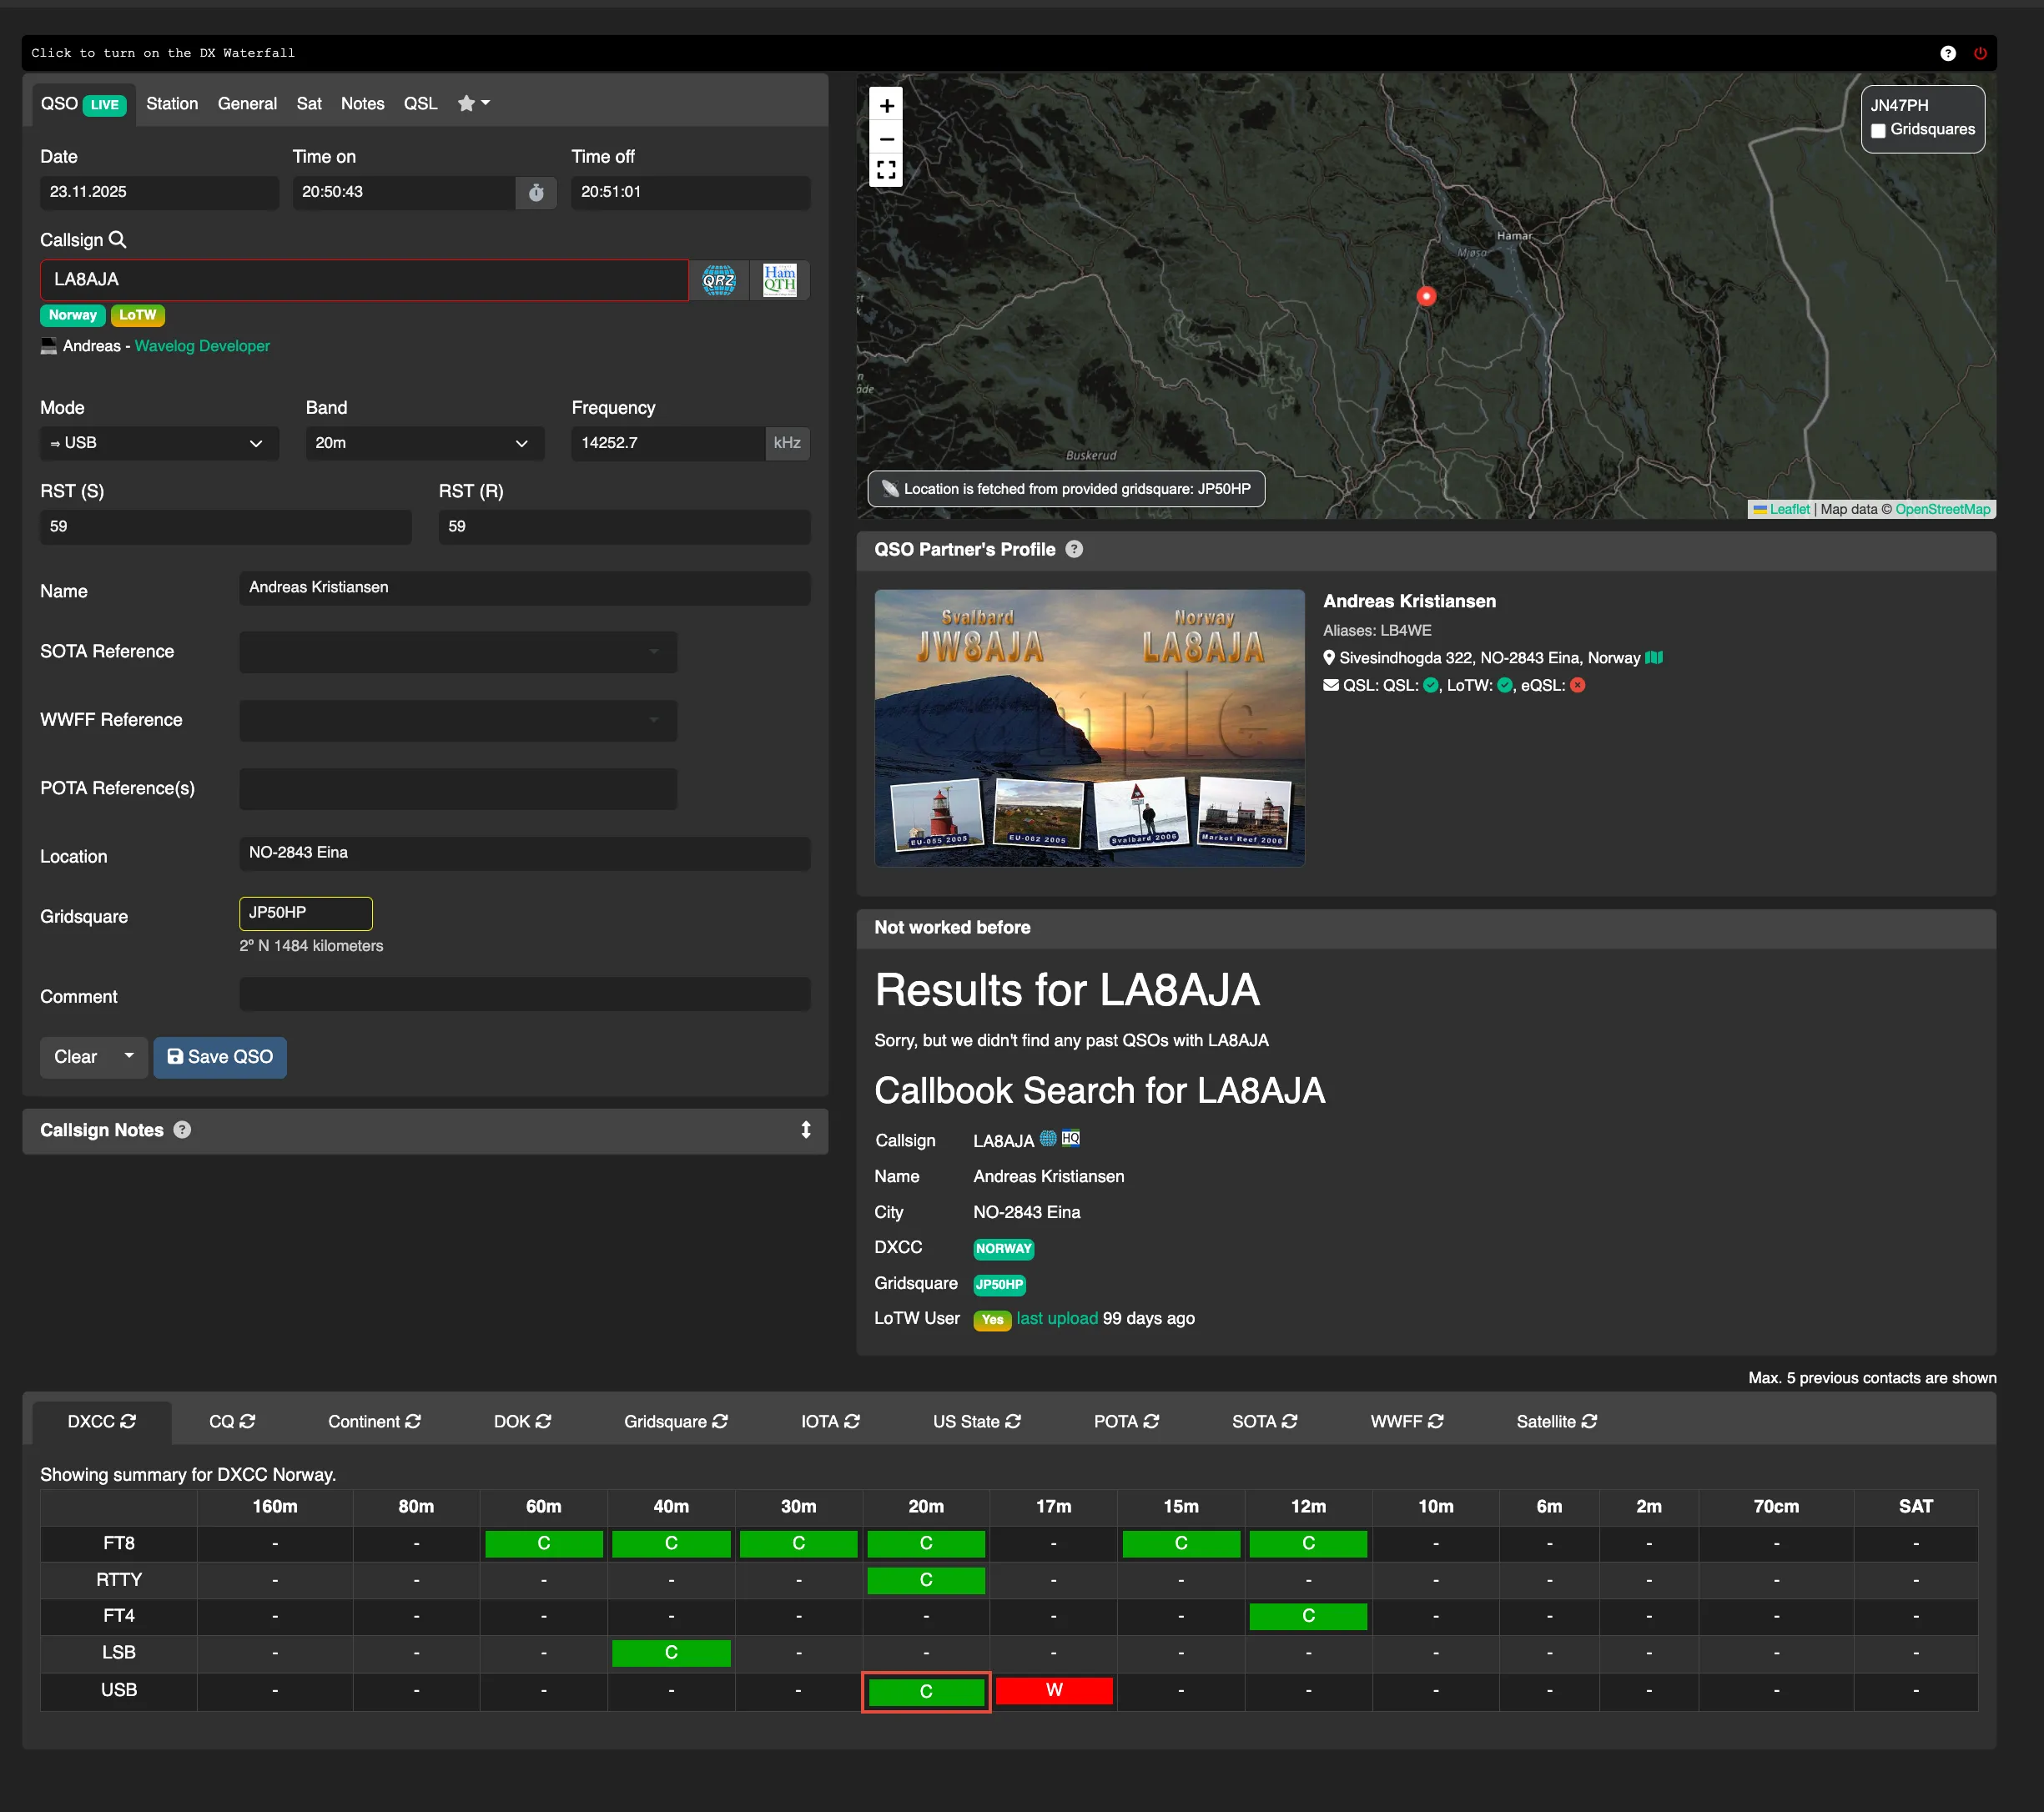
Task: Refresh the DXCC summary via its refresh icon
Action: pos(128,1421)
